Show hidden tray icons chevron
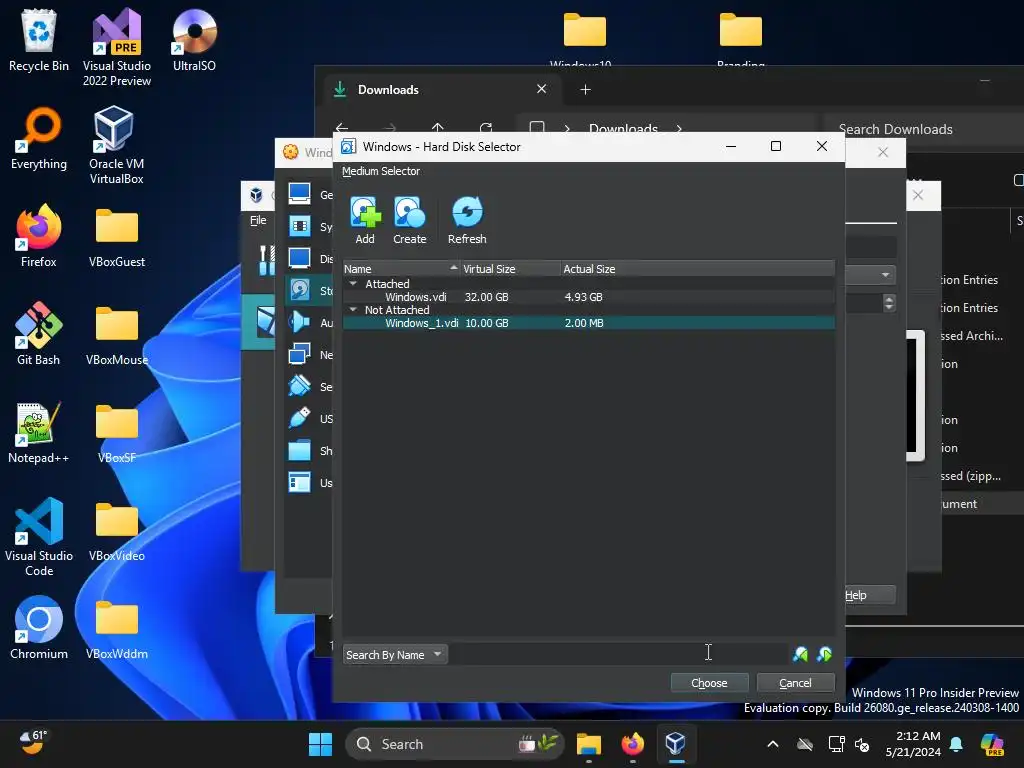The width and height of the screenshot is (1024, 768). tap(773, 744)
